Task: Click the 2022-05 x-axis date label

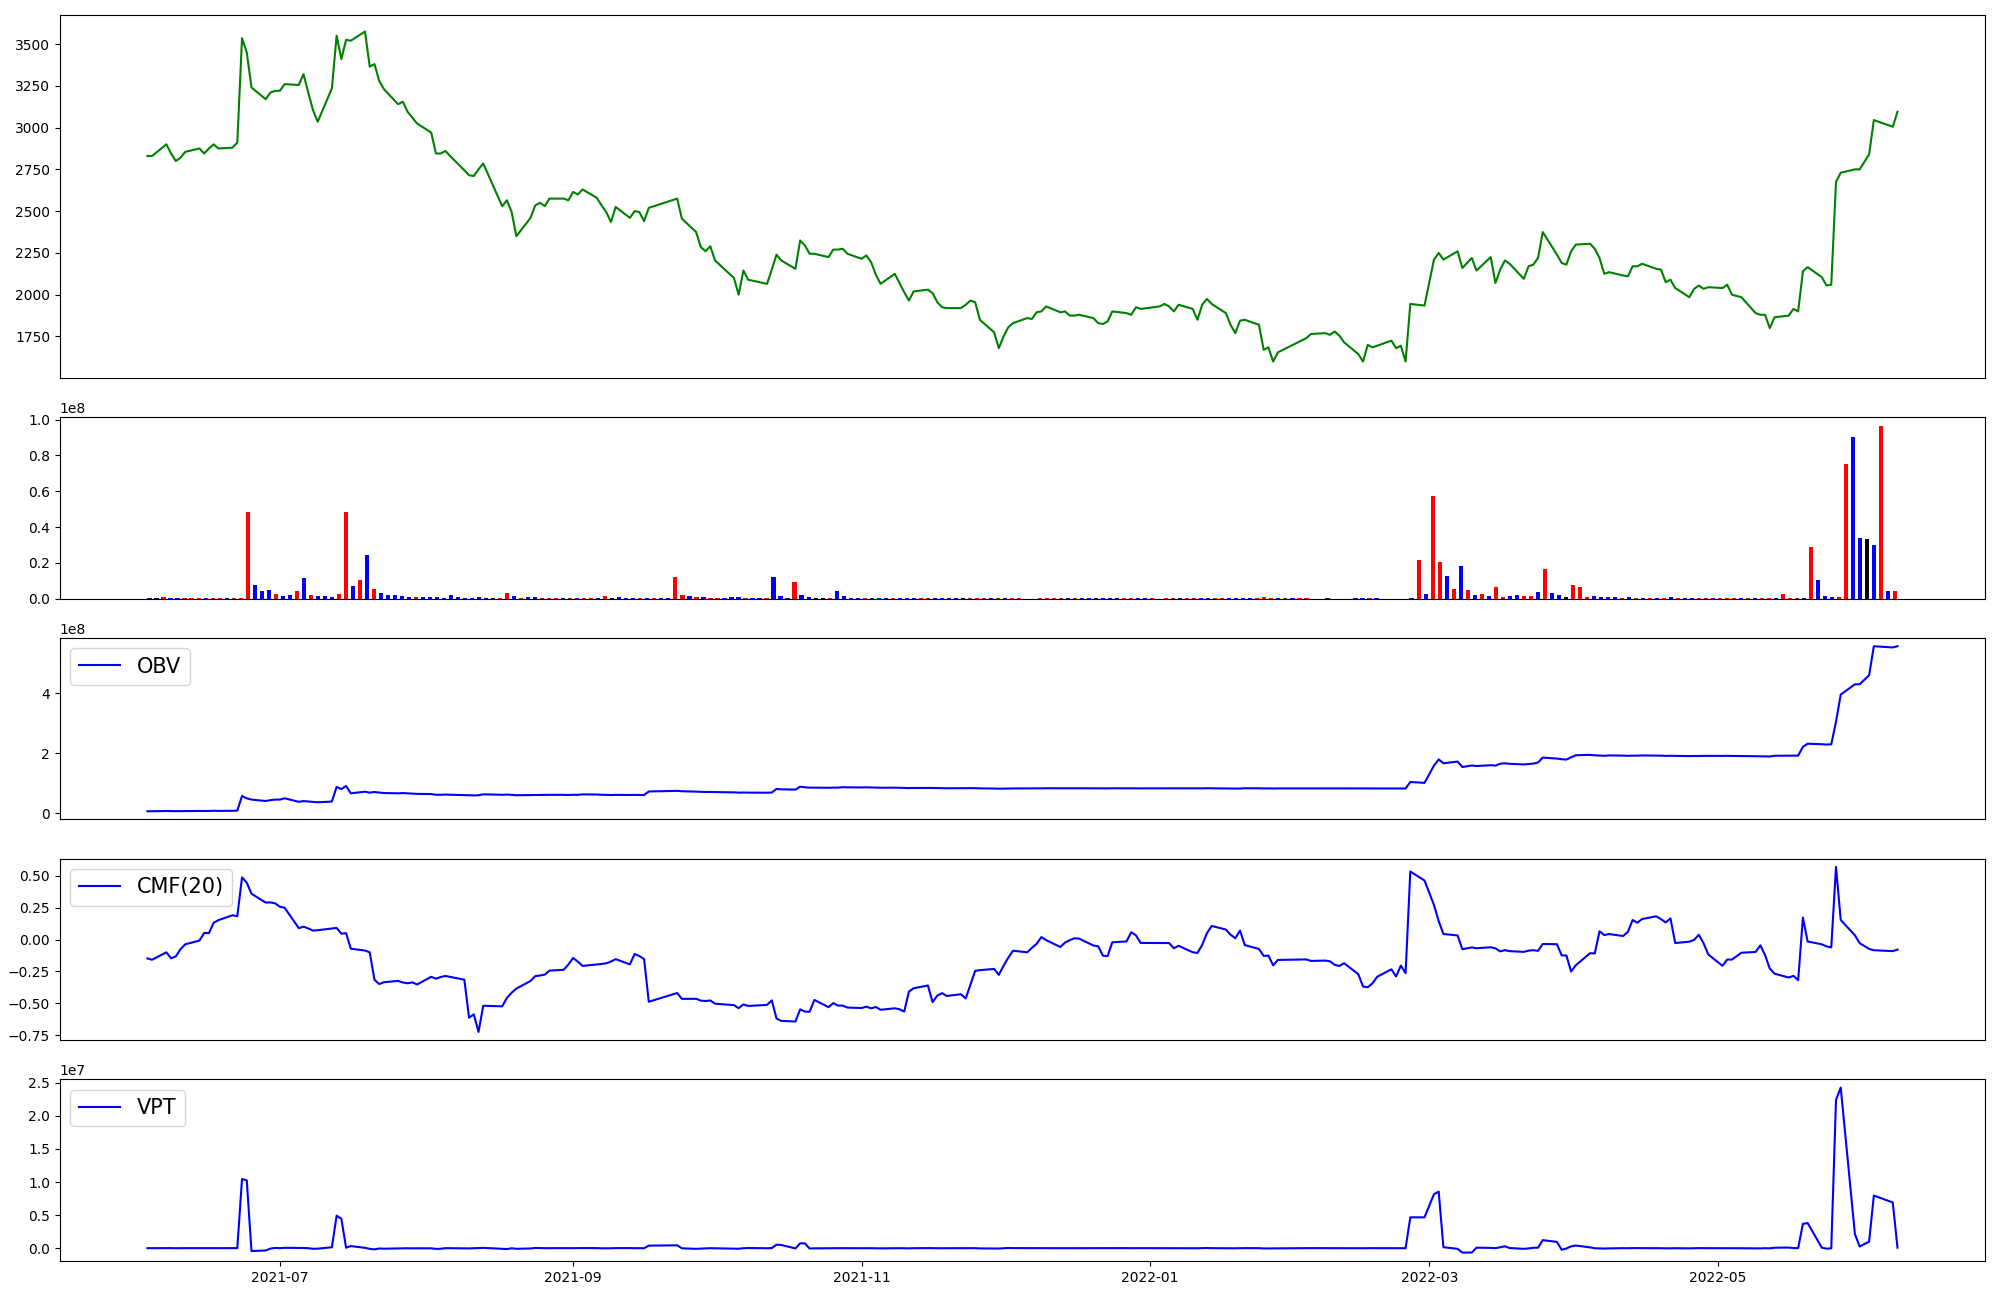Action: point(1717,1277)
